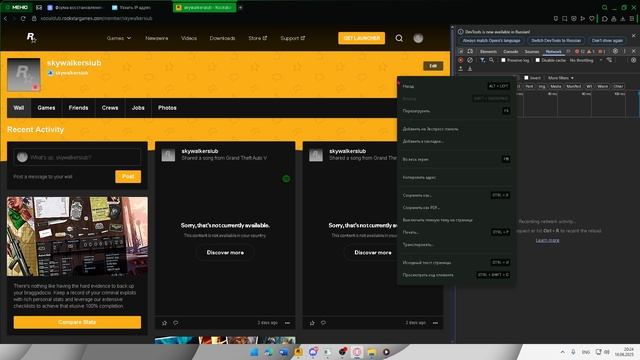Click the GTA V stats promo image

(77, 236)
